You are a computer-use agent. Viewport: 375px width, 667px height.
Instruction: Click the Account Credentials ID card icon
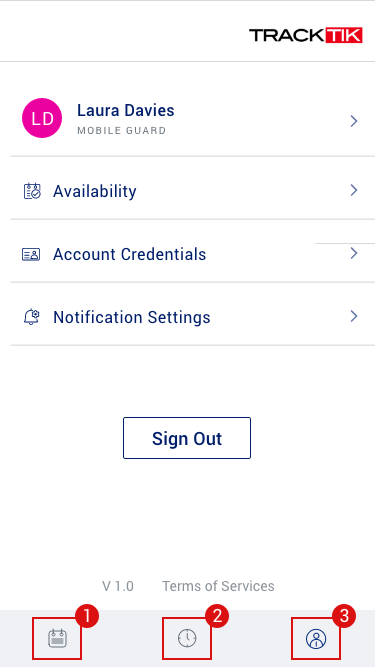pos(31,254)
